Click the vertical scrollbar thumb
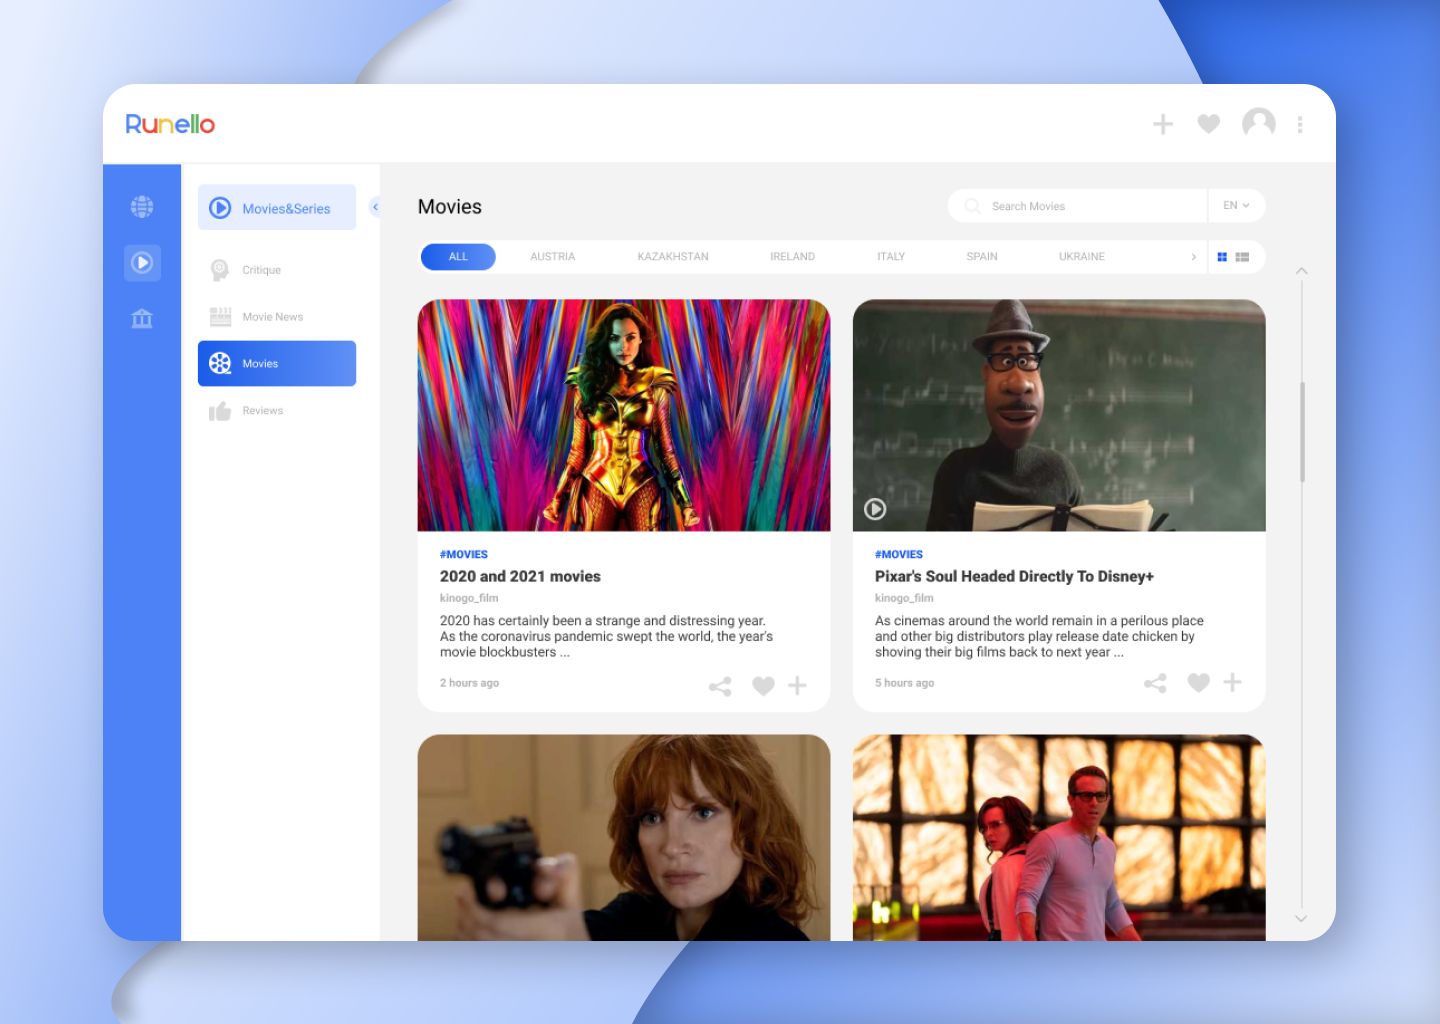This screenshot has width=1440, height=1024. [x=1302, y=432]
